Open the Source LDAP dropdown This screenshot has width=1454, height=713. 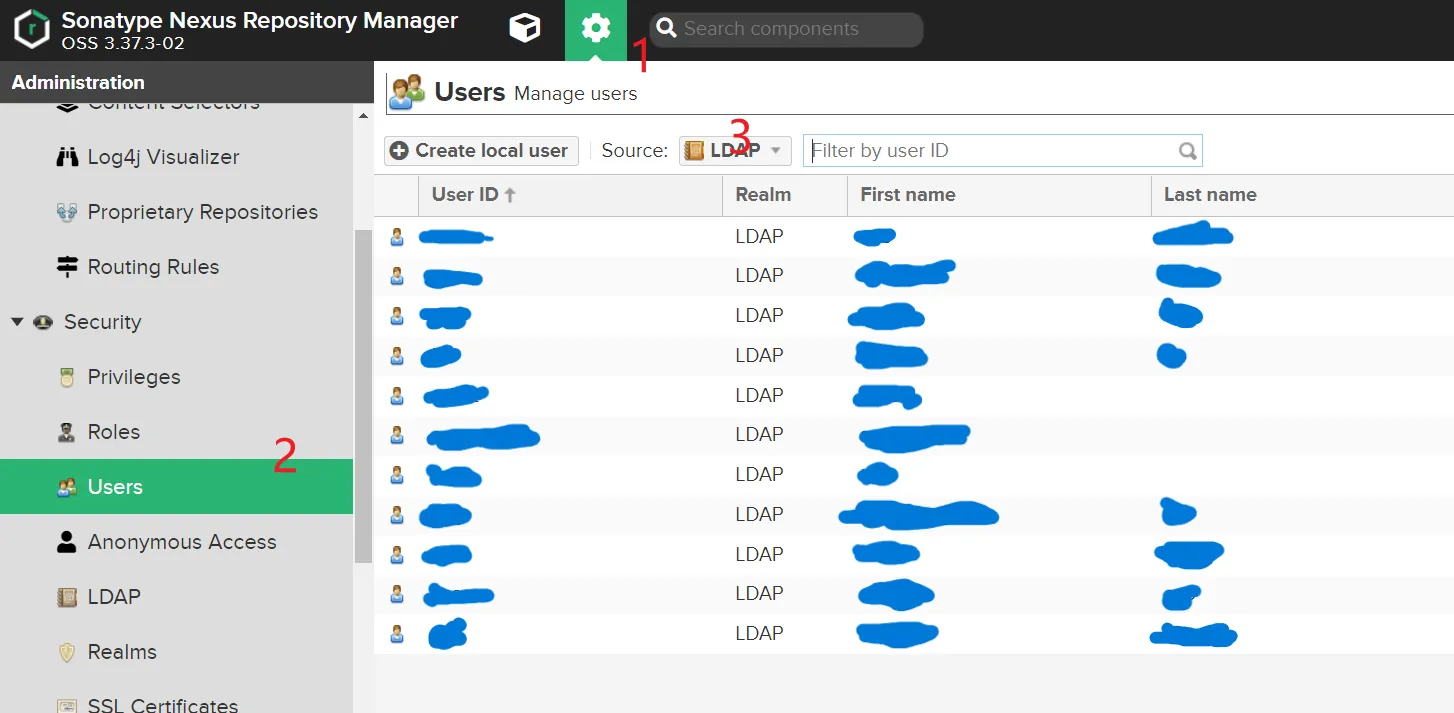coord(734,150)
